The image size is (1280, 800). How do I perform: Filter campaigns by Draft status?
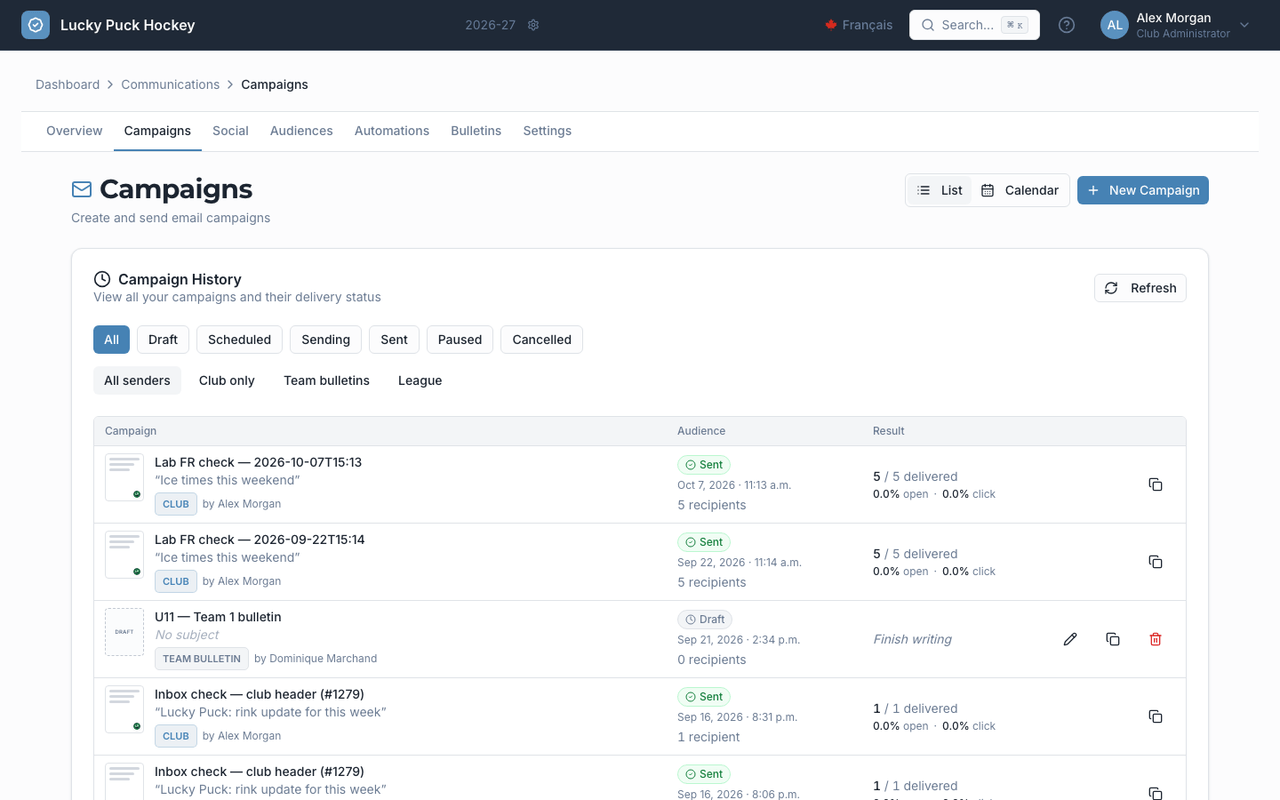point(163,339)
